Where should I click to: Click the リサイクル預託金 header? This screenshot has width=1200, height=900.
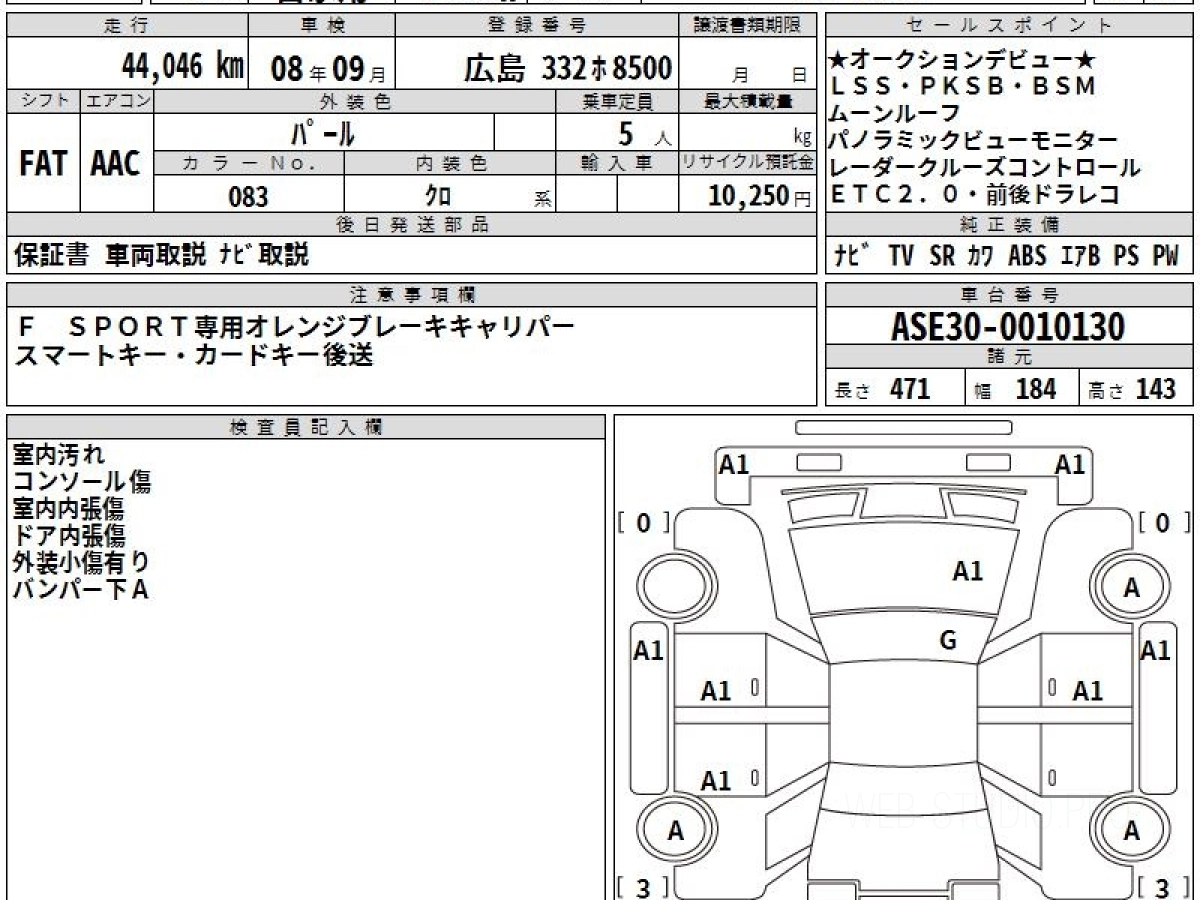pos(748,163)
